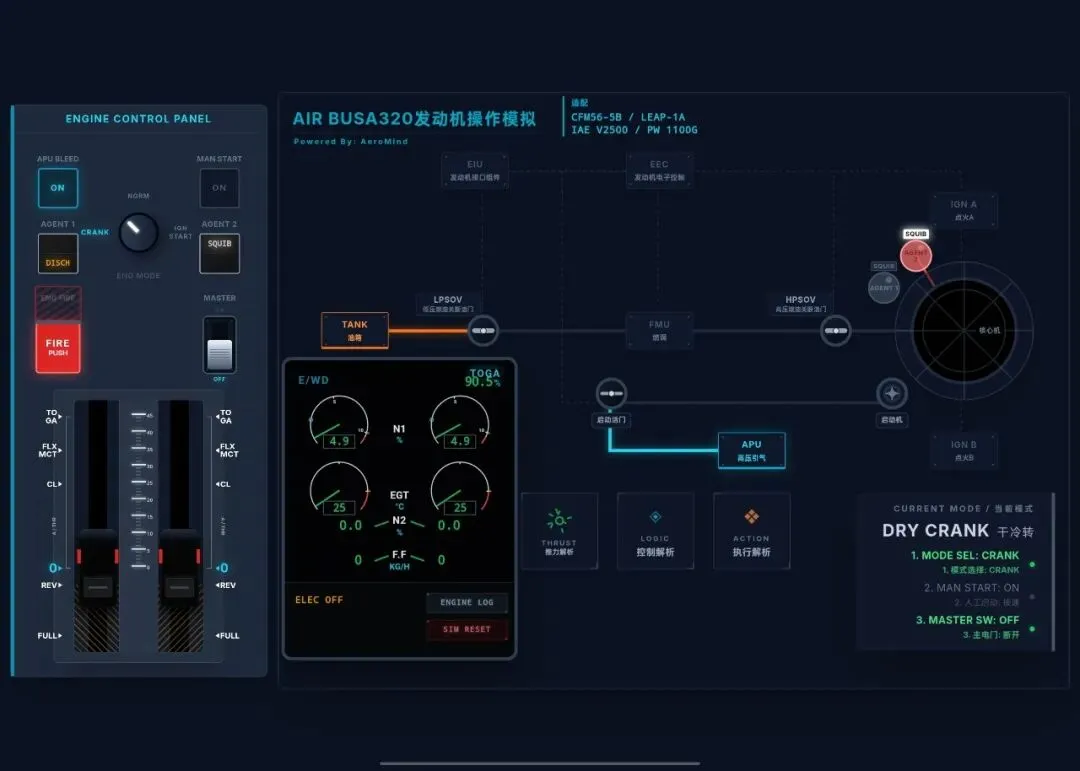Open the LOGIC control analysis card

(x=655, y=531)
